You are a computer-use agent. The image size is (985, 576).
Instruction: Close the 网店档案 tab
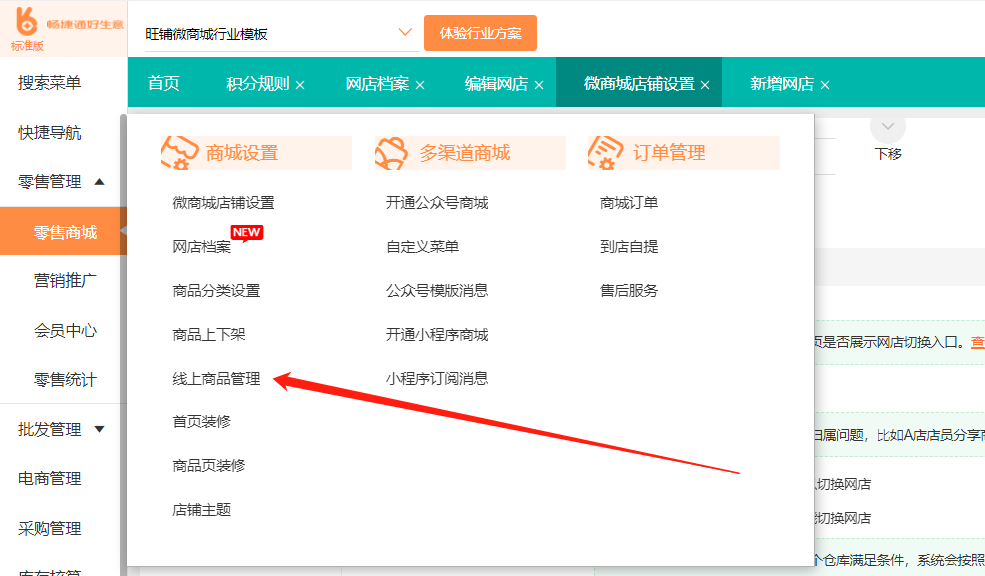(x=420, y=85)
